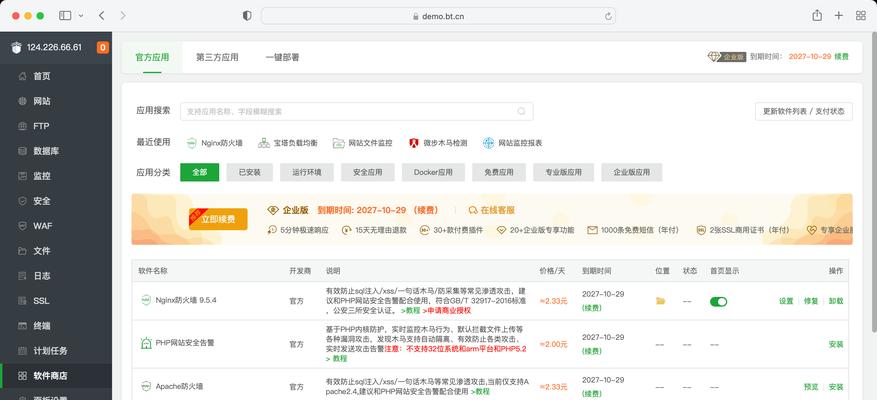Select the Docker应用 category filter
Image resolution: width=877 pixels, height=400 pixels.
433,172
